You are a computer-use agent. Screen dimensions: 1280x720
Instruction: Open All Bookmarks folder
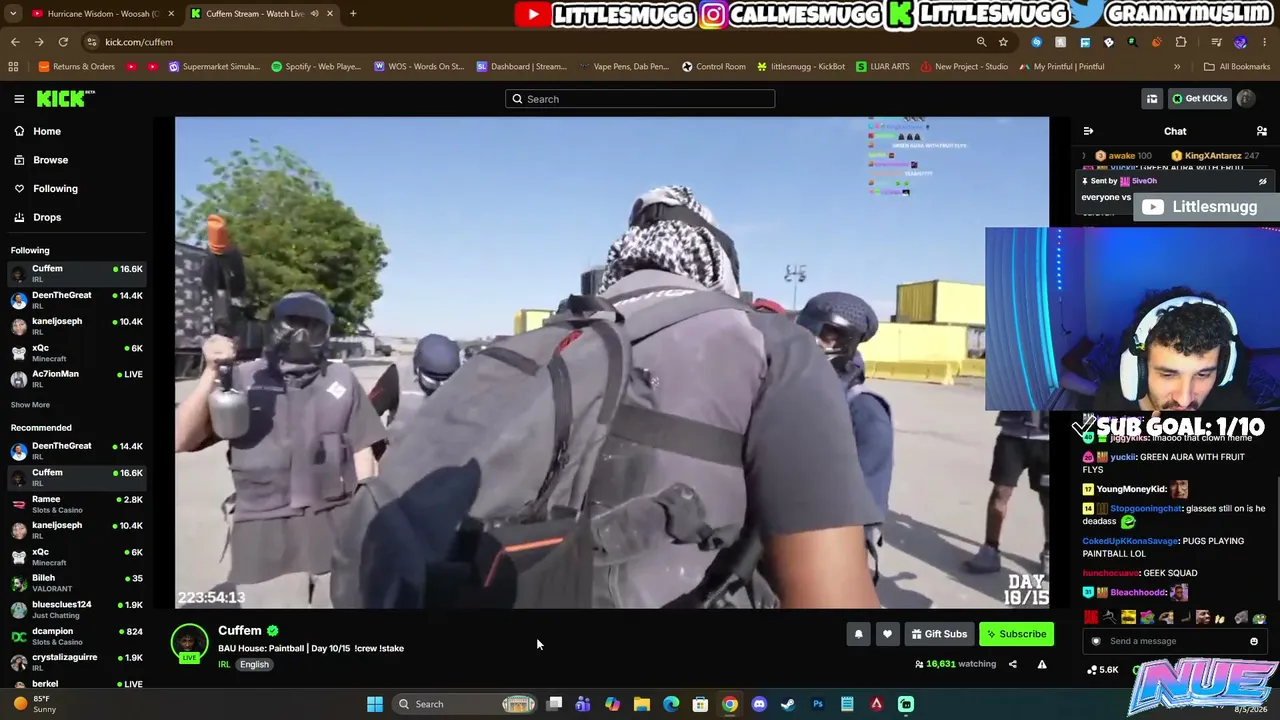coord(1237,67)
